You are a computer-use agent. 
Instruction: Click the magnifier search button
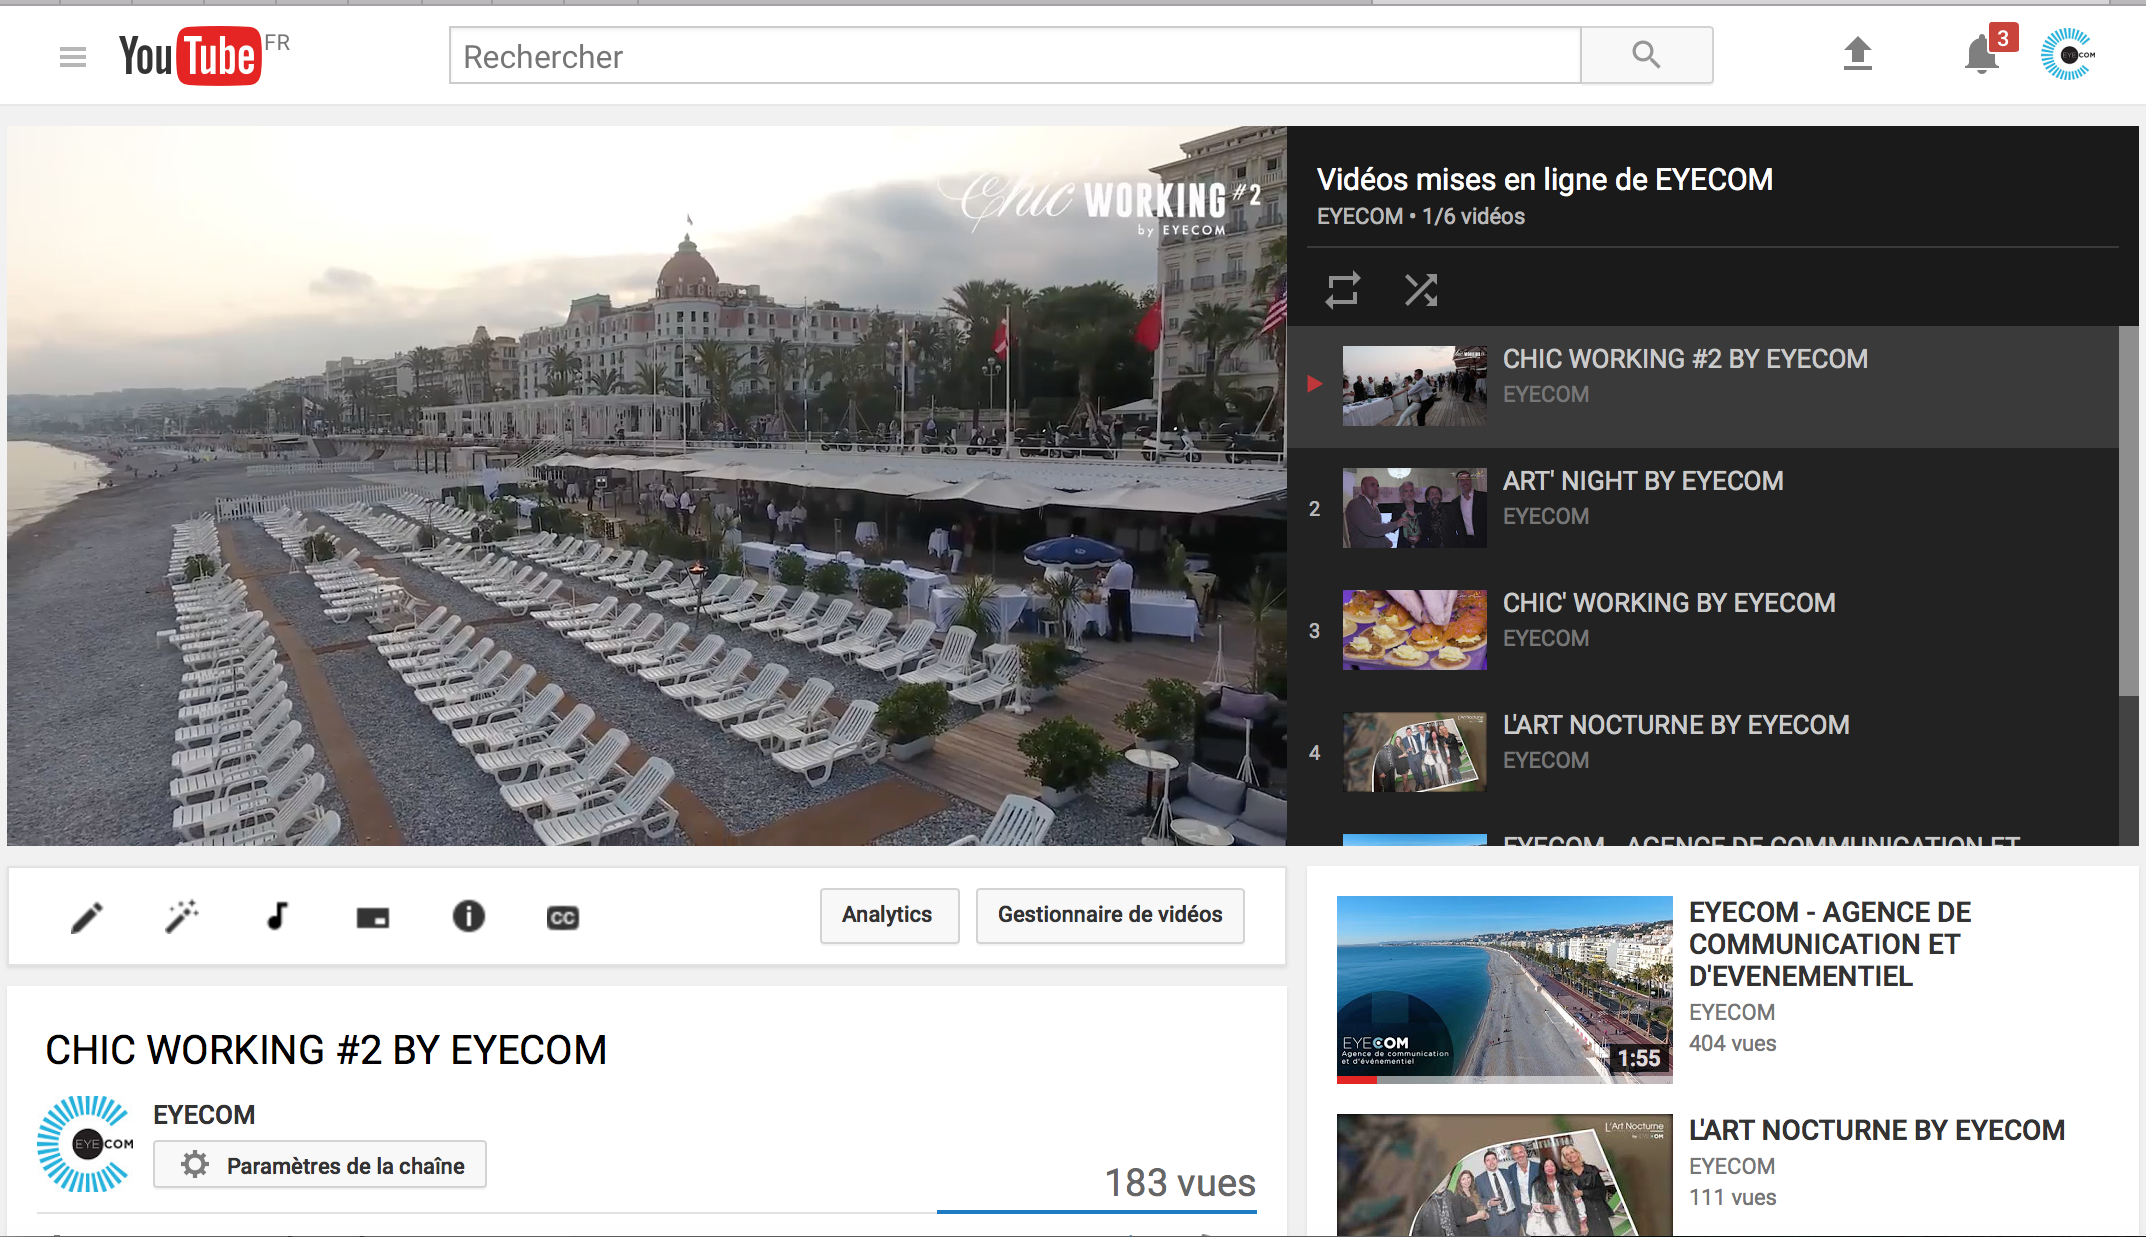pos(1646,55)
